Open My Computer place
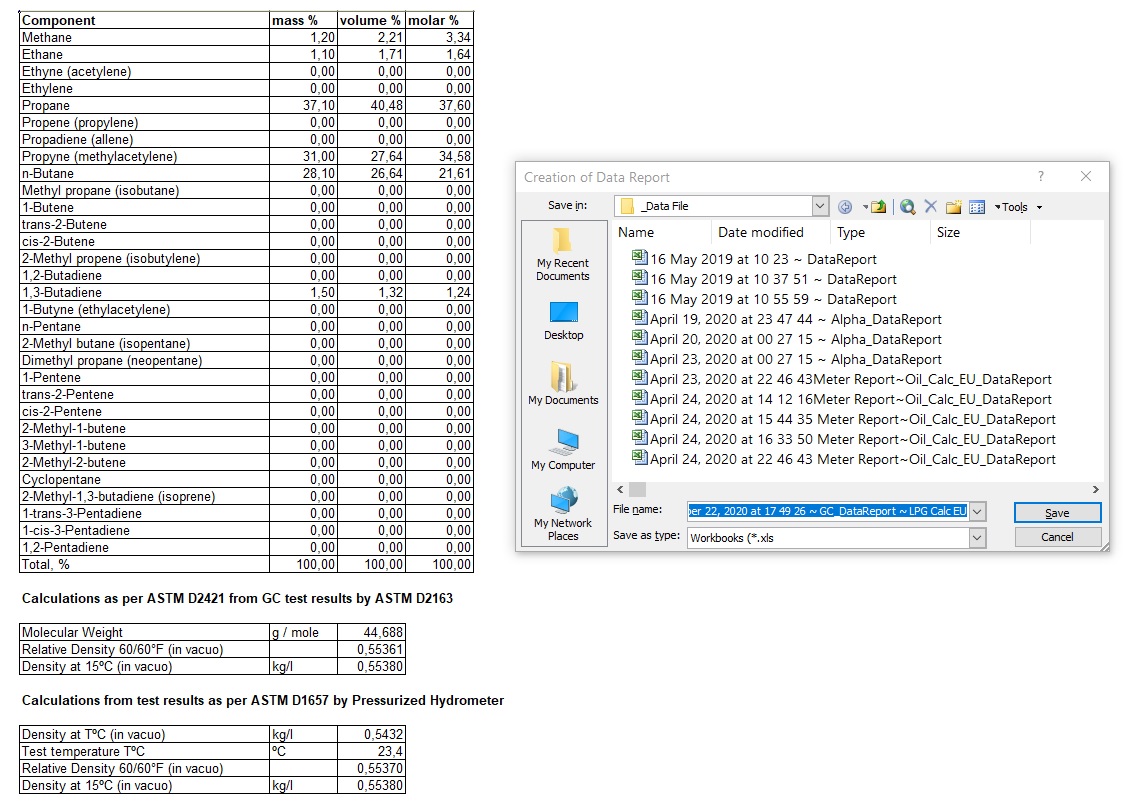 coord(563,450)
